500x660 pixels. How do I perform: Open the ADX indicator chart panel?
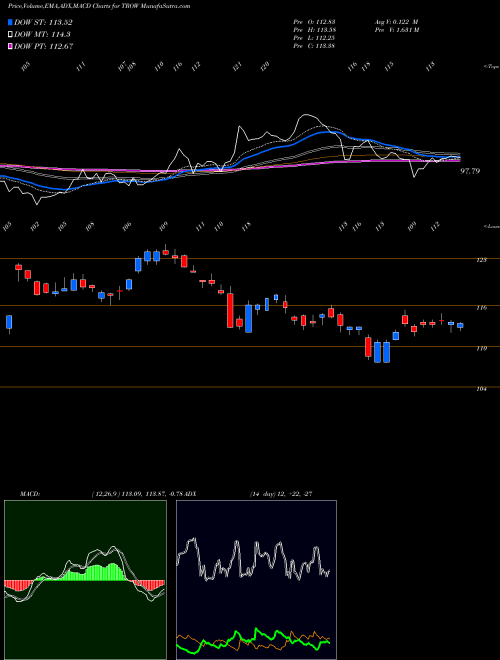(x=256, y=580)
